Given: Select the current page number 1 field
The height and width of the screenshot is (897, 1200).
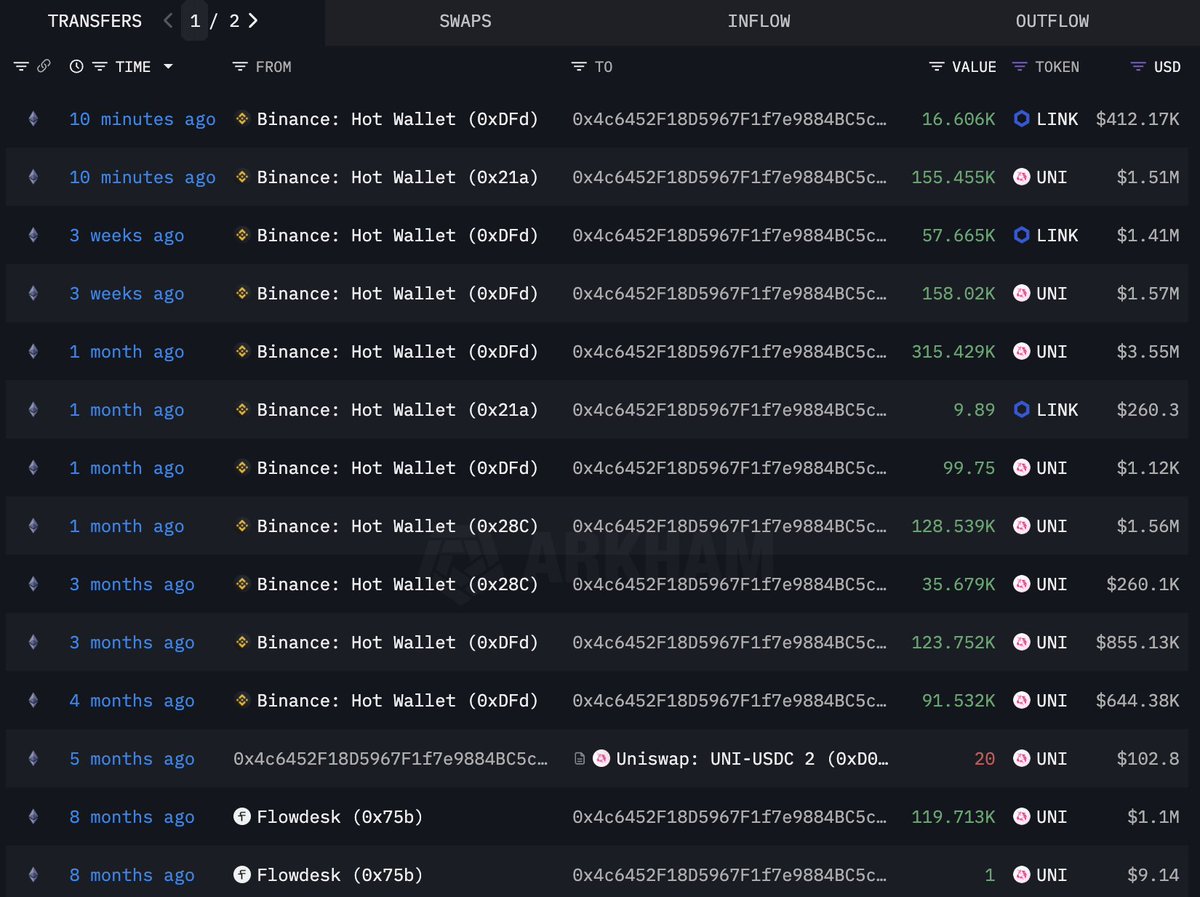Looking at the screenshot, I should [x=195, y=21].
